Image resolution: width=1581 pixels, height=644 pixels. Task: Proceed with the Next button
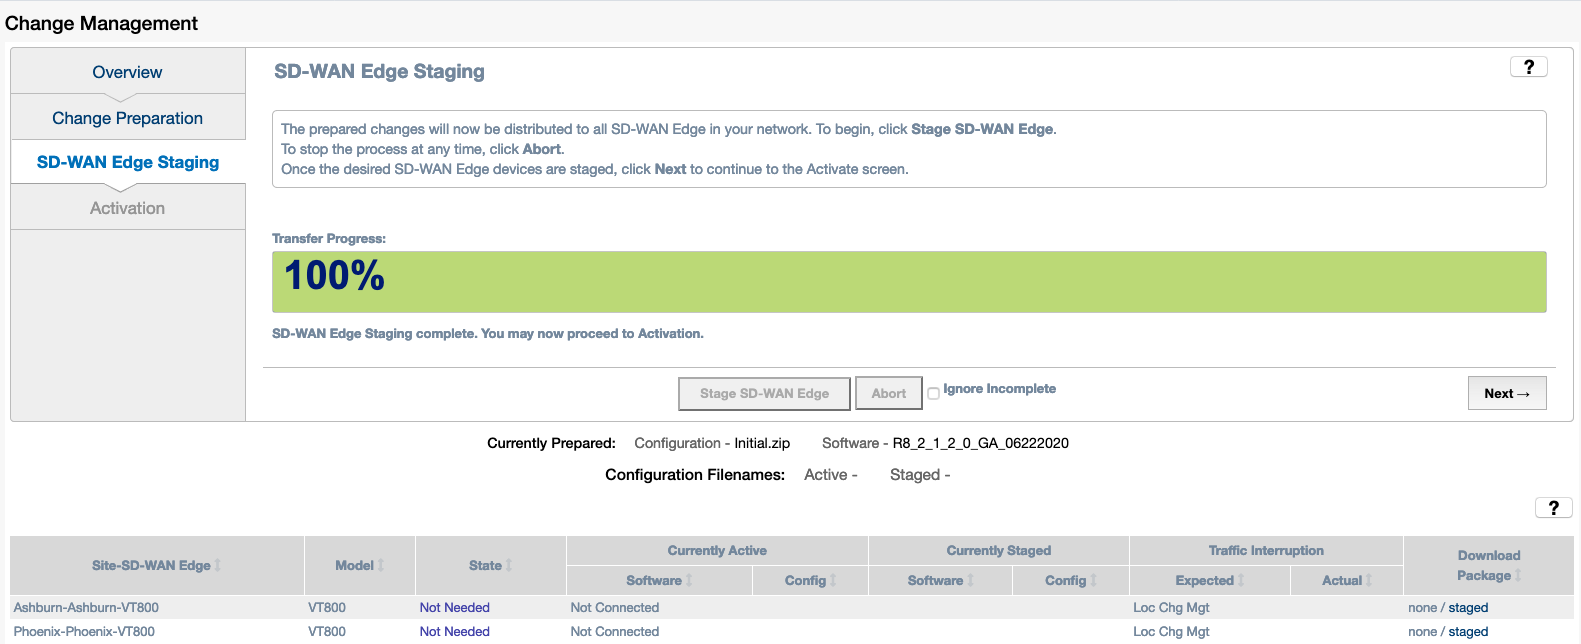click(1506, 393)
